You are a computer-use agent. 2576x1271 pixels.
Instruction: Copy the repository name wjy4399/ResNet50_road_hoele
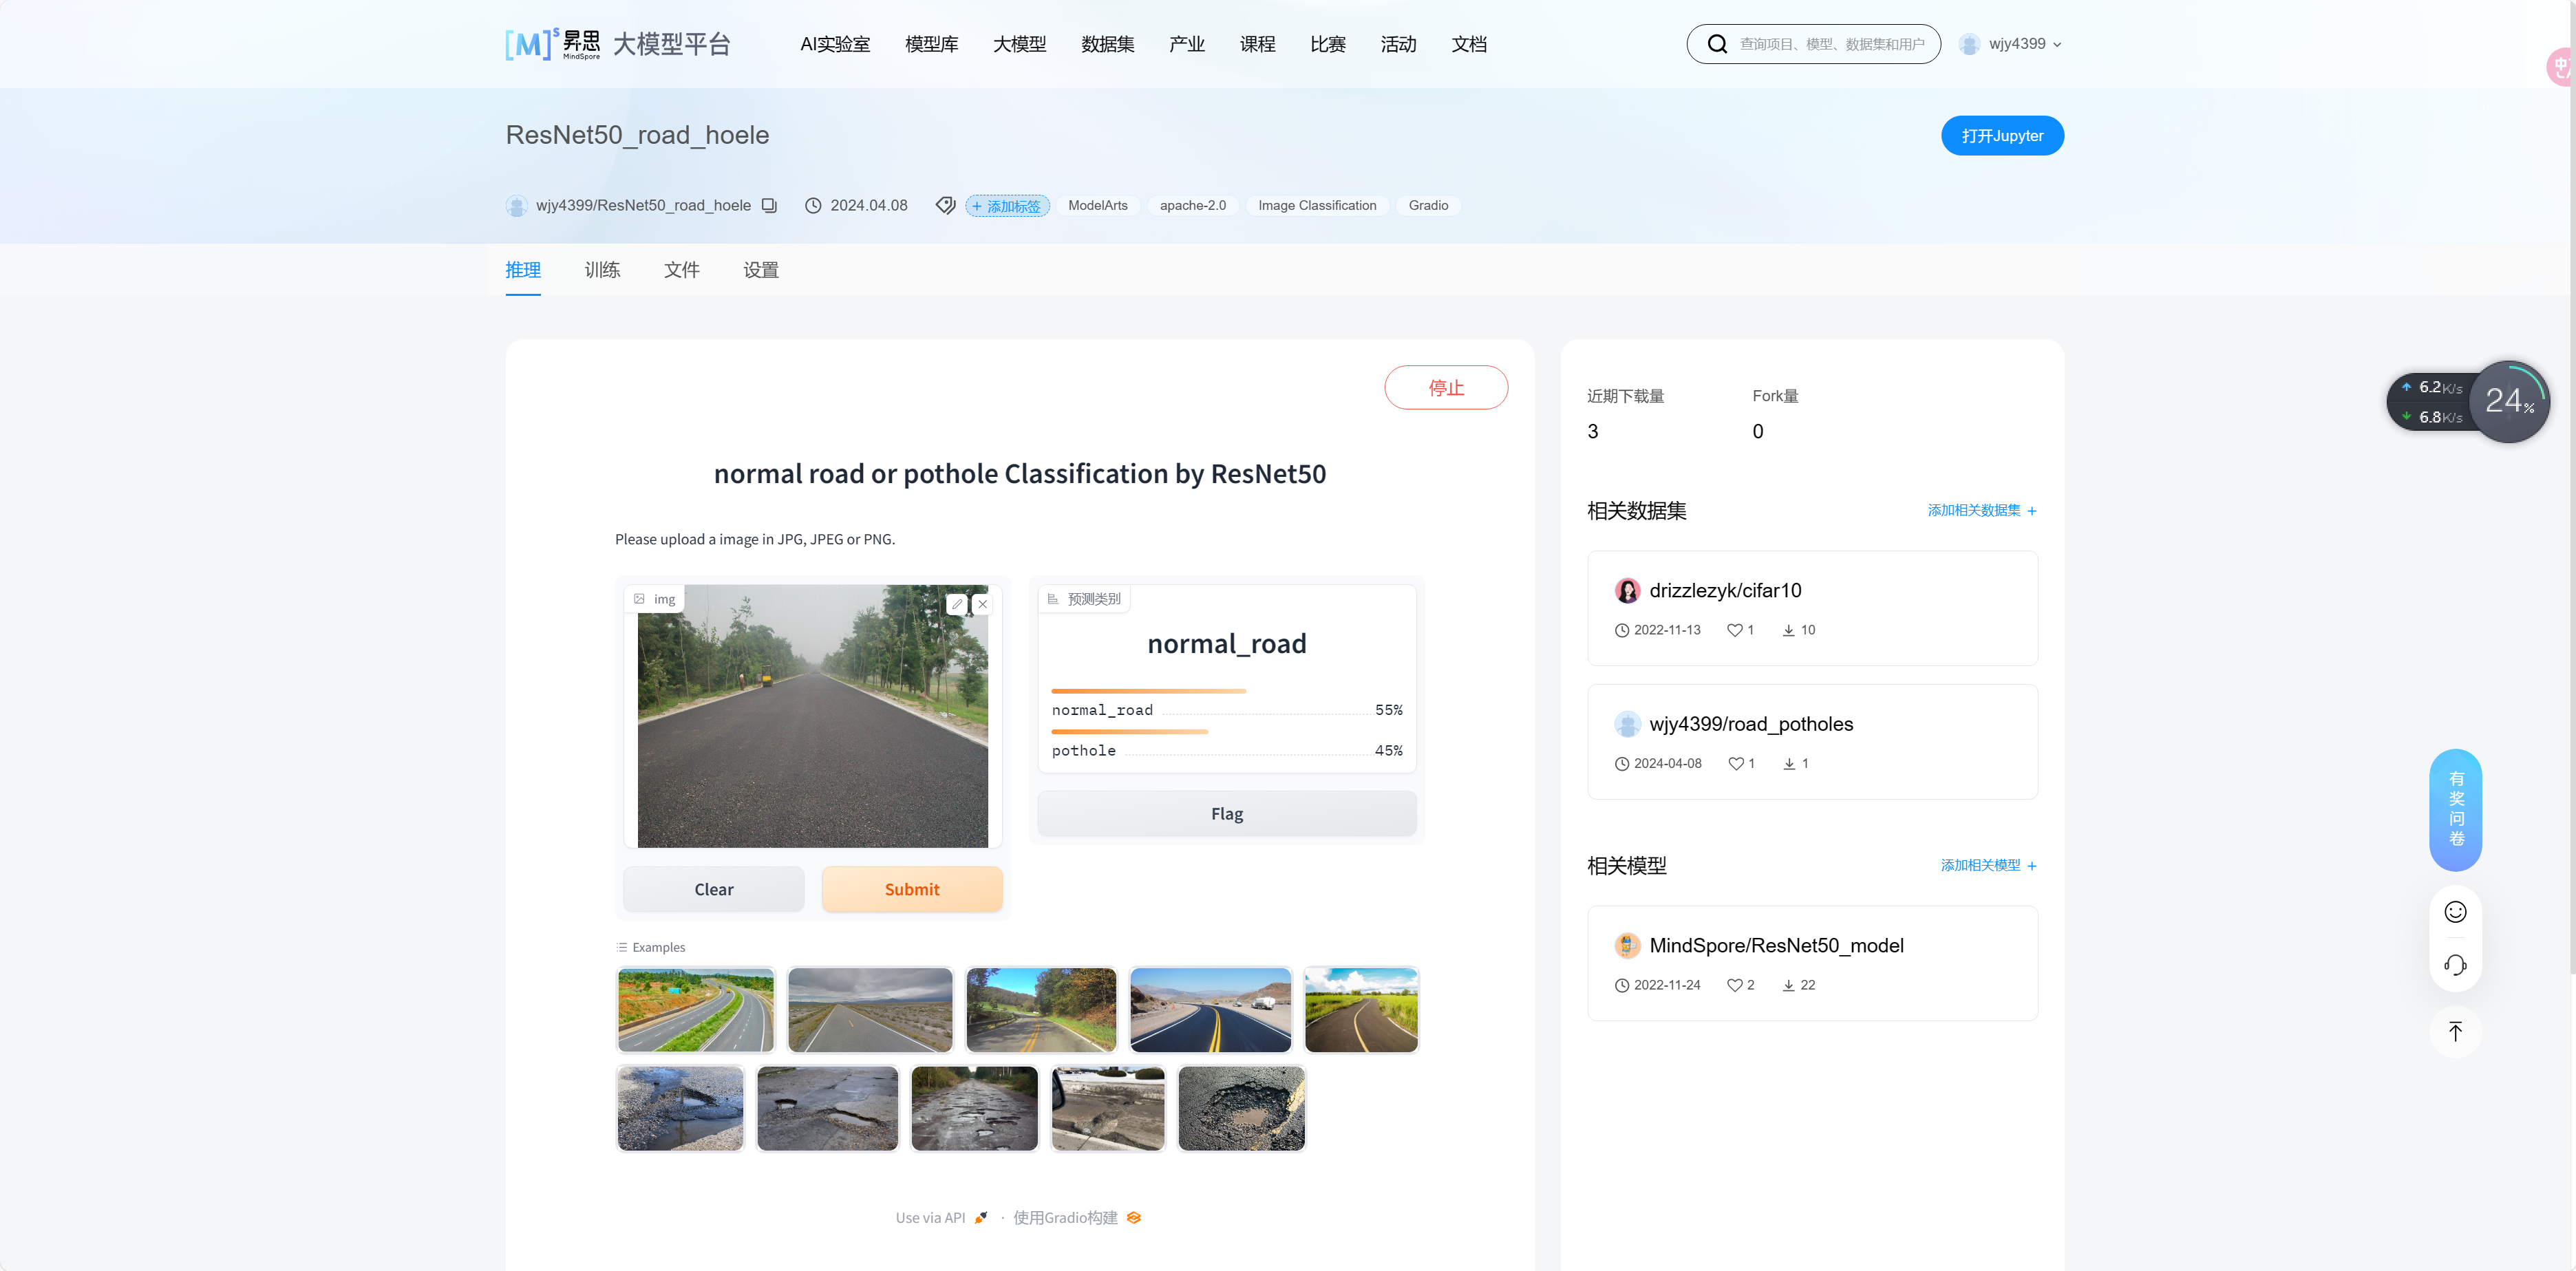coord(769,205)
